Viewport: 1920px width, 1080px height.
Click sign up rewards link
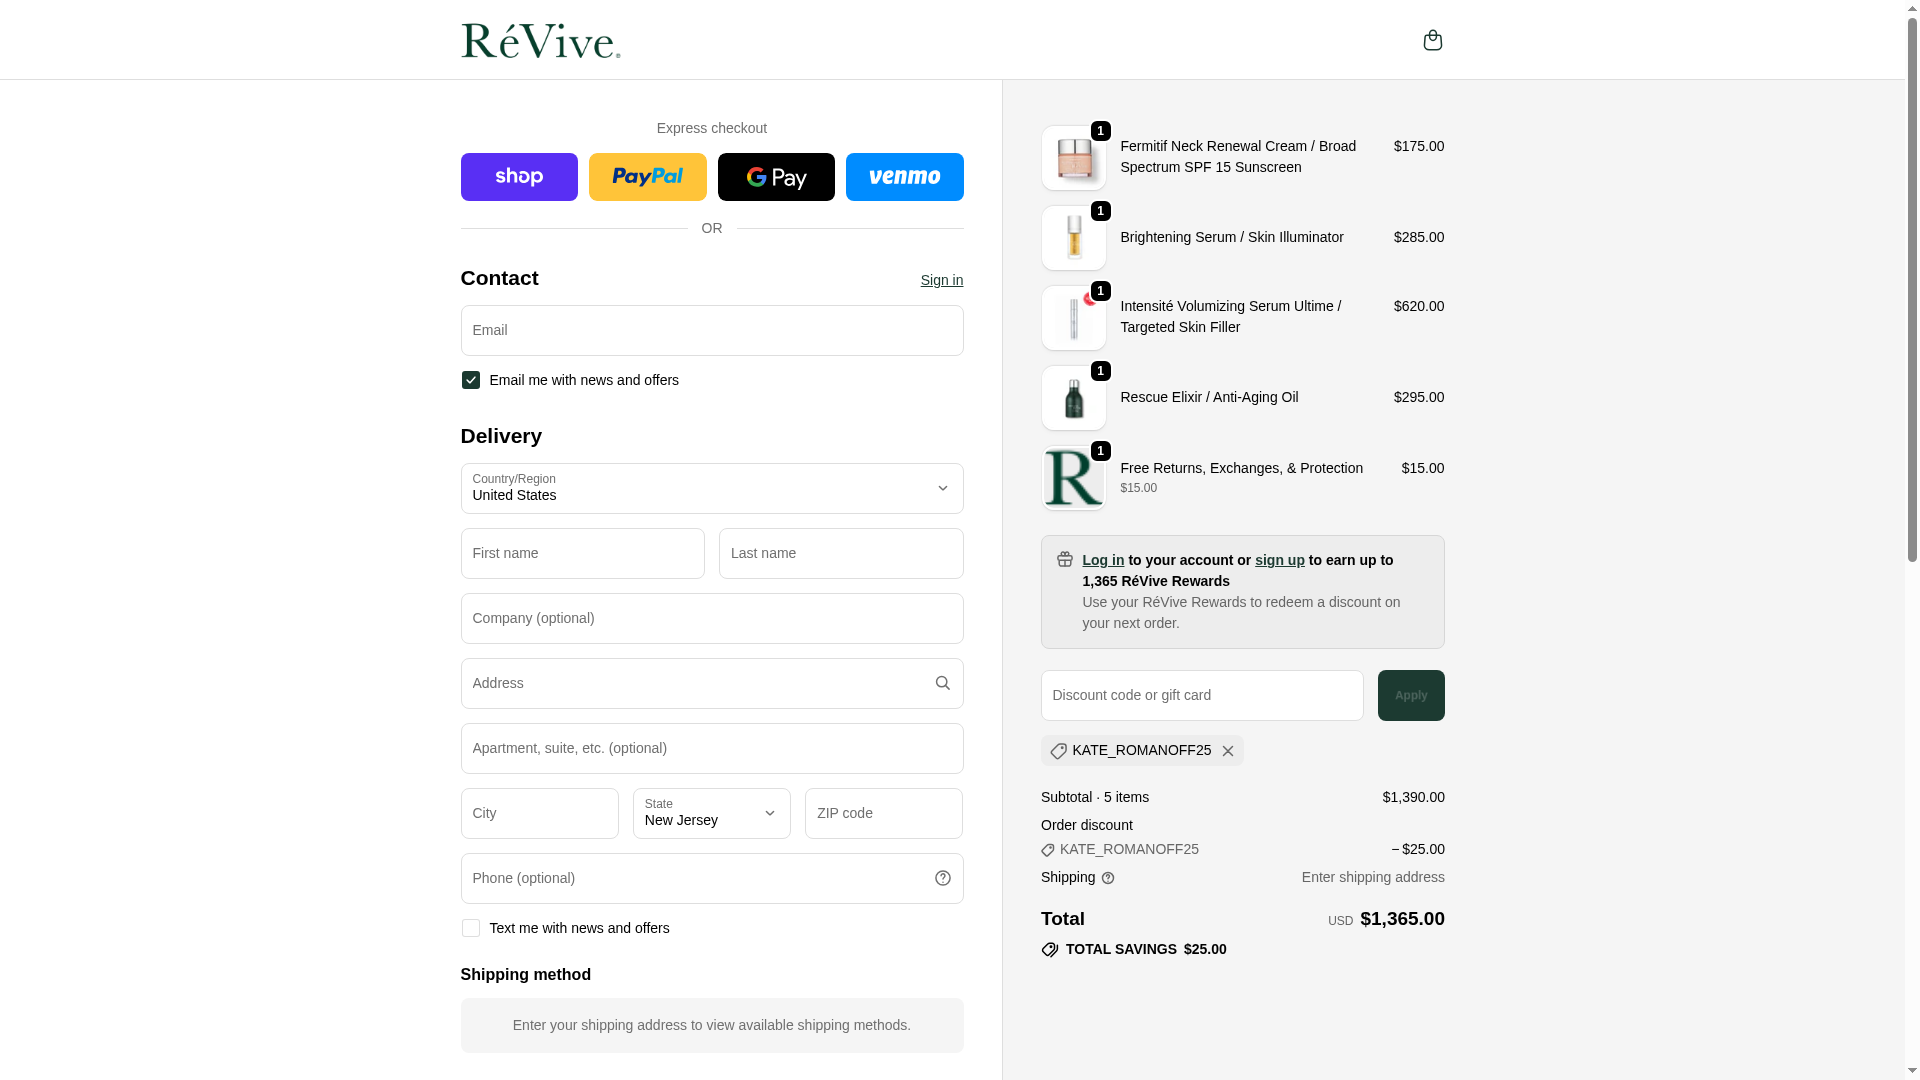(1279, 560)
